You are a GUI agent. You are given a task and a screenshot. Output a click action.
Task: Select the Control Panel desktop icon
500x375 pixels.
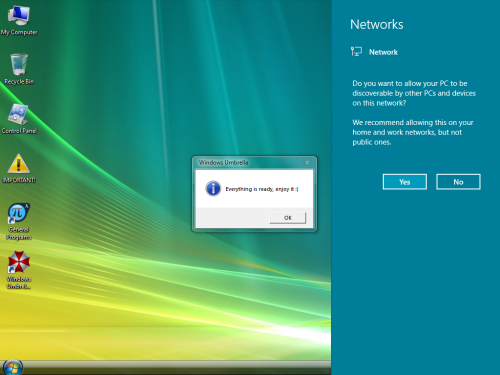[19, 119]
